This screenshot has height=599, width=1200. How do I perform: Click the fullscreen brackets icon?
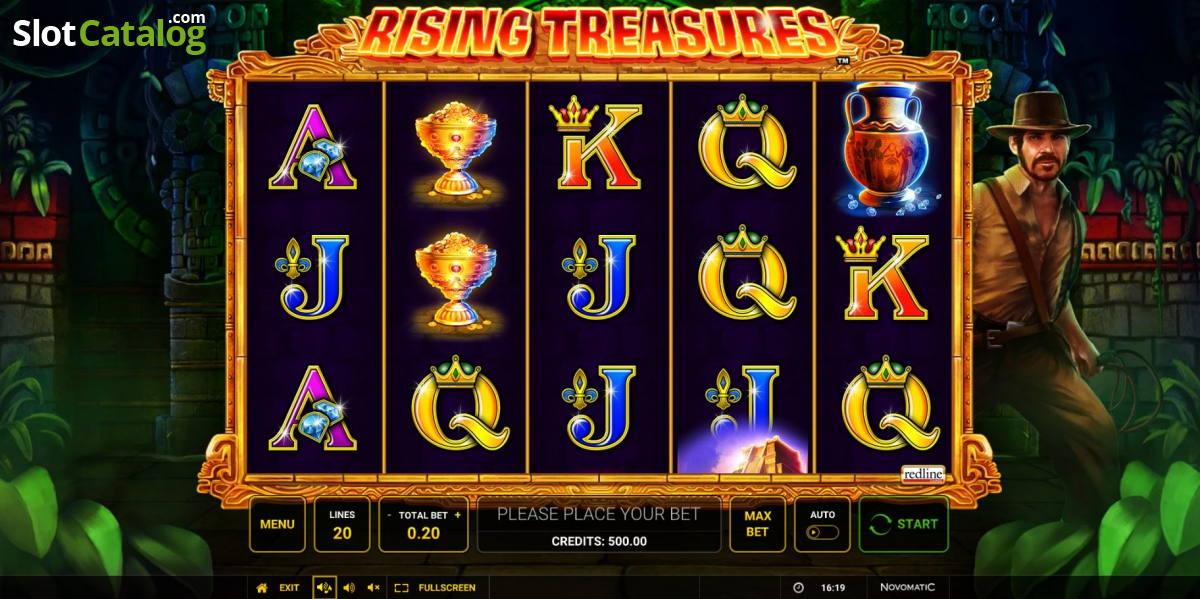[x=402, y=588]
